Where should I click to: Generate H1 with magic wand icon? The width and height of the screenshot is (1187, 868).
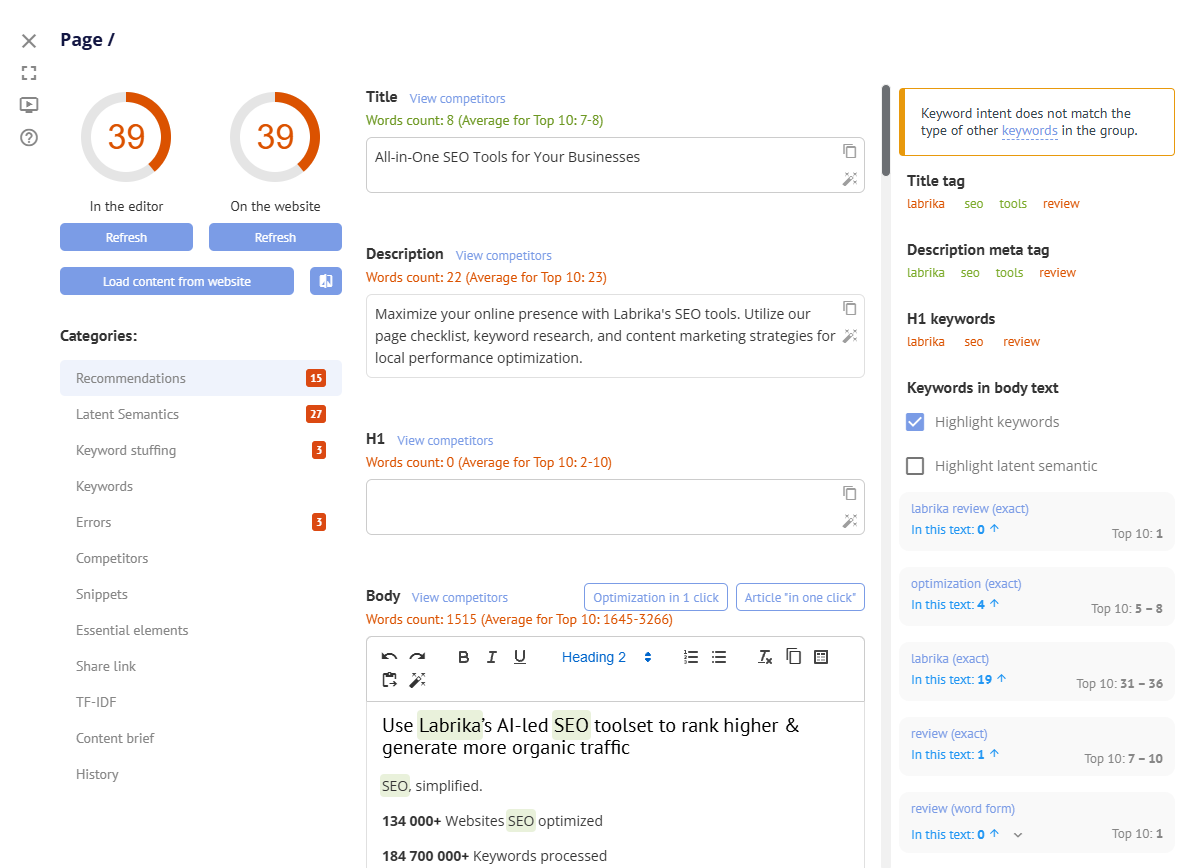(849, 521)
